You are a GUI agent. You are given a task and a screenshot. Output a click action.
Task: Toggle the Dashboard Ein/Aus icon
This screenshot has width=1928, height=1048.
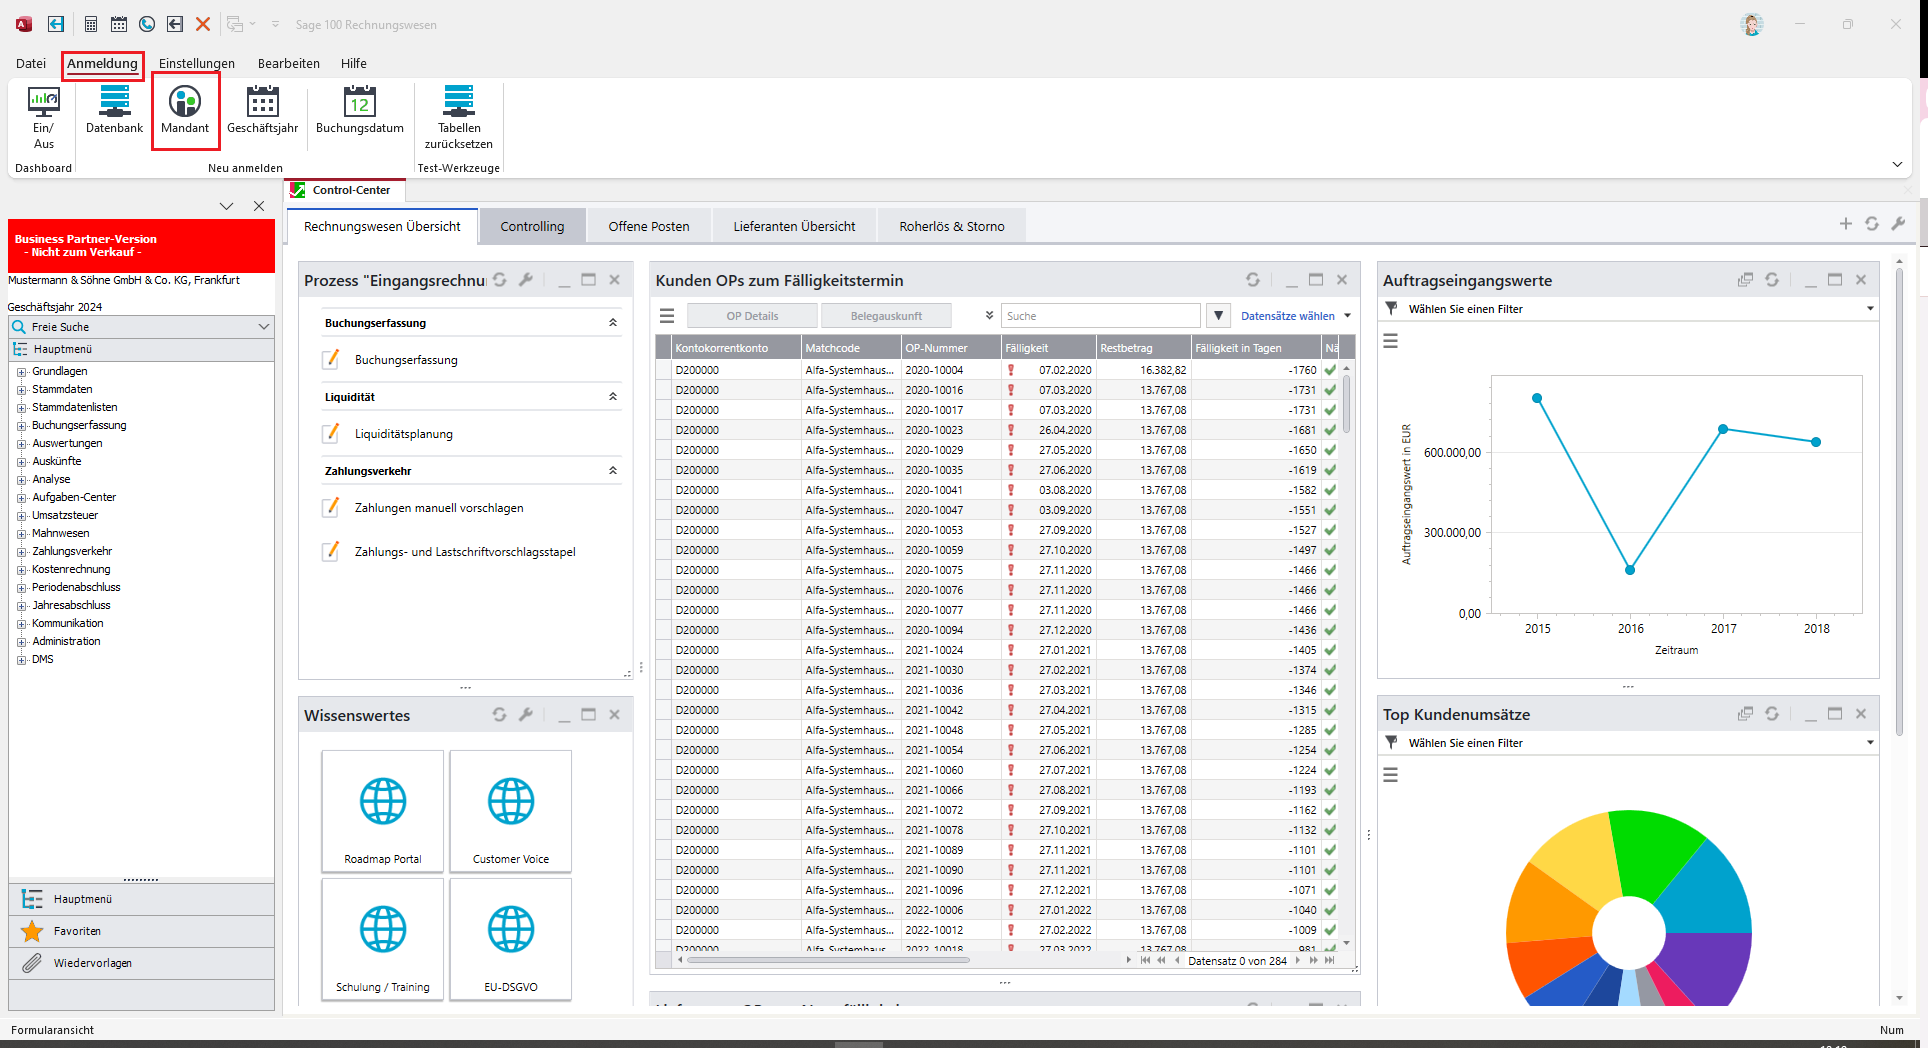pyautogui.click(x=43, y=102)
